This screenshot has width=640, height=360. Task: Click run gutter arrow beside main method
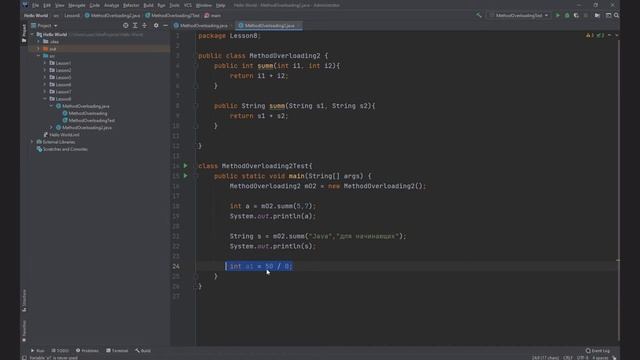click(x=186, y=176)
